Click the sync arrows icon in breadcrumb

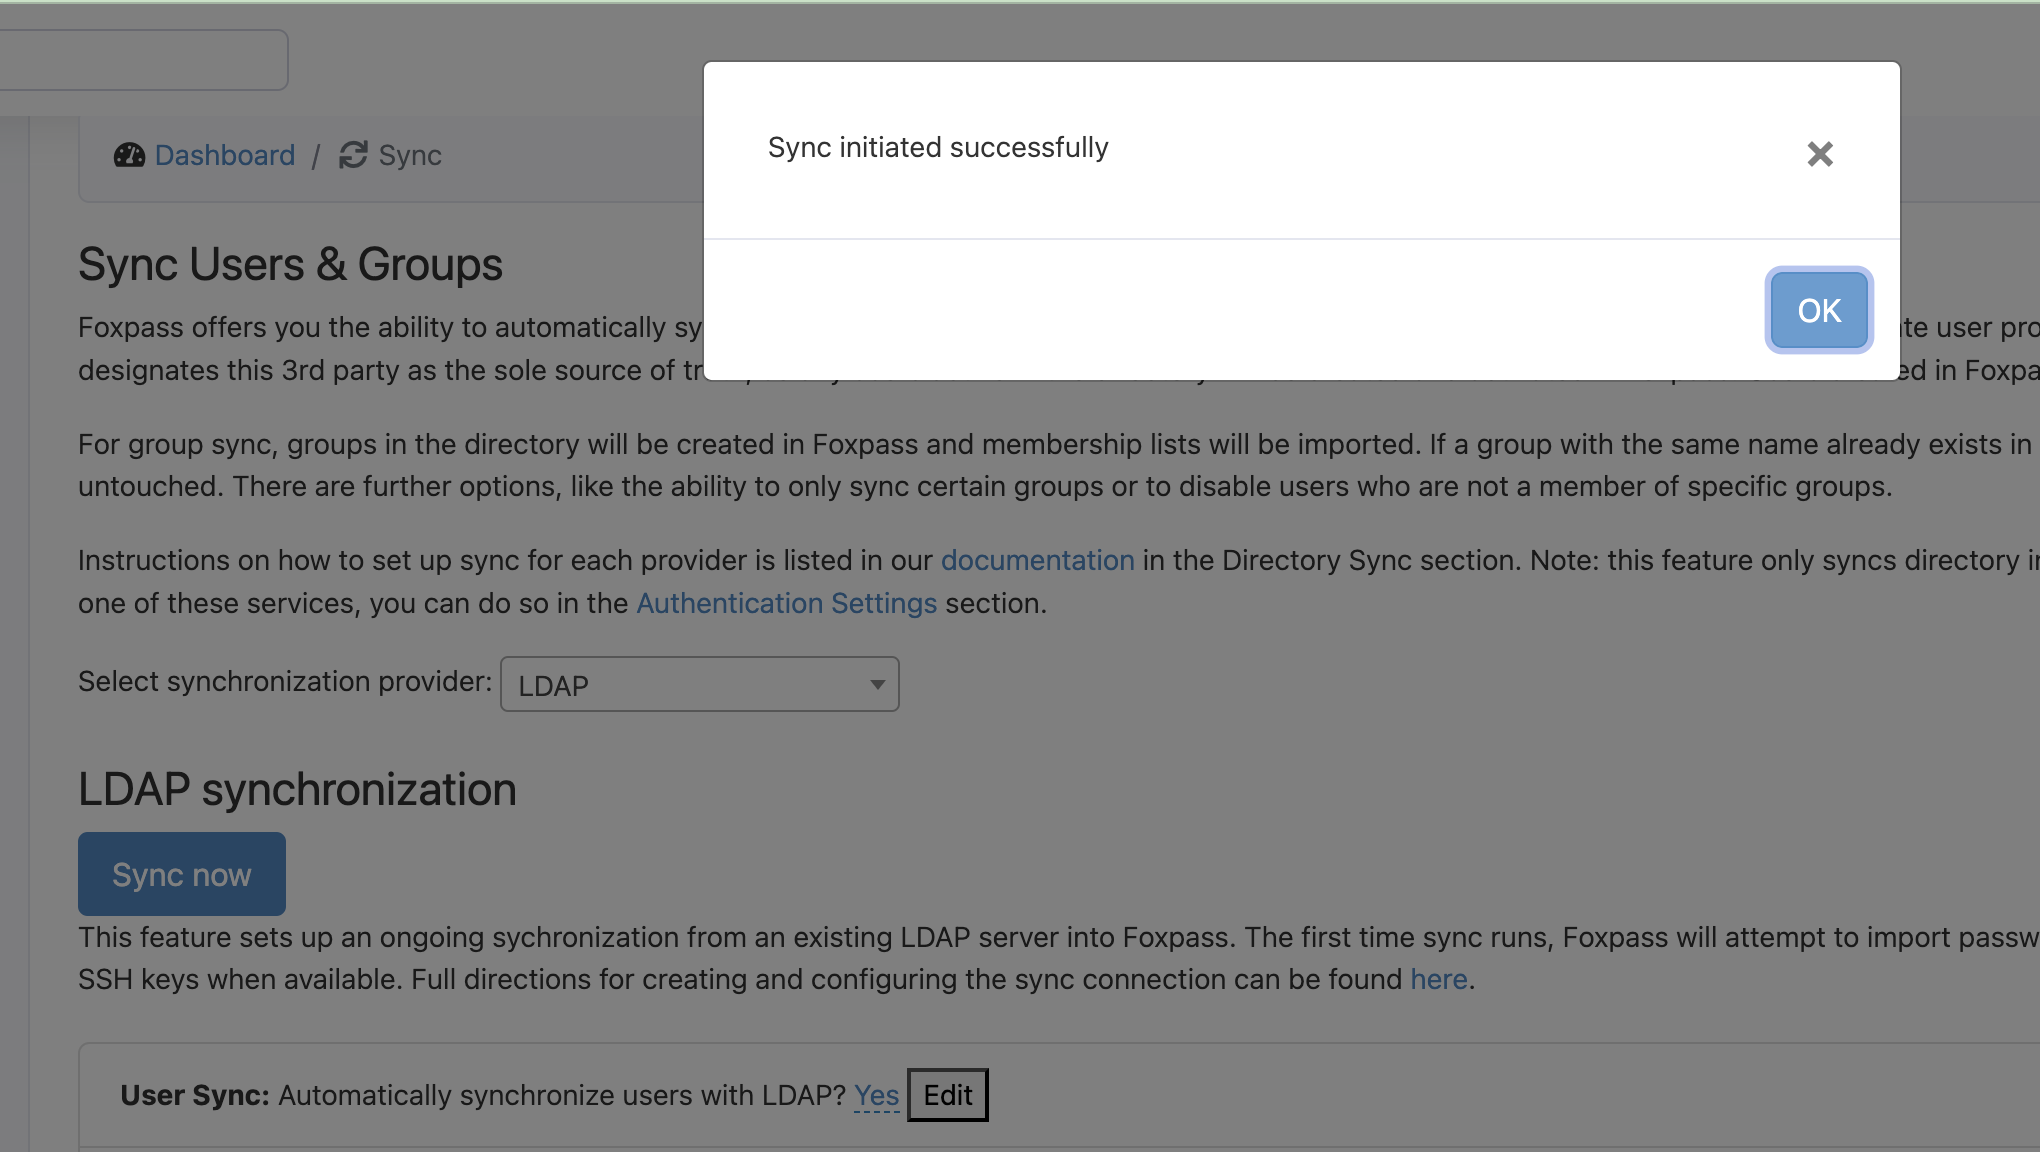point(353,155)
